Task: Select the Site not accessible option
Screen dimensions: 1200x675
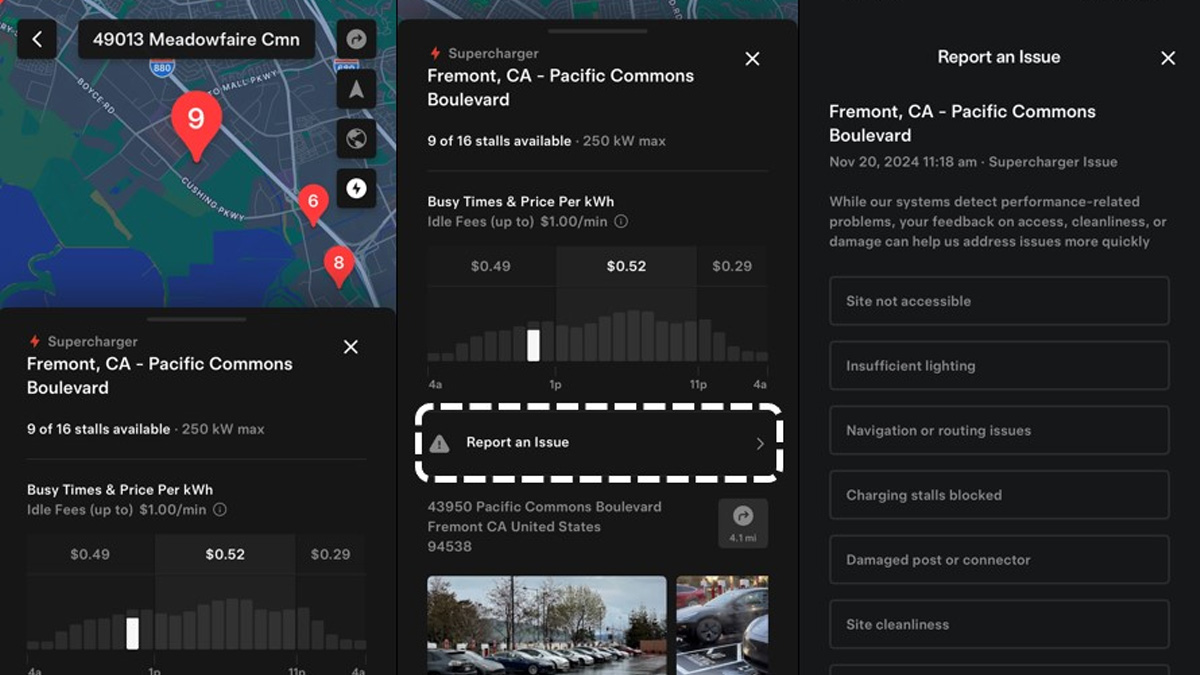Action: pyautogui.click(x=999, y=301)
